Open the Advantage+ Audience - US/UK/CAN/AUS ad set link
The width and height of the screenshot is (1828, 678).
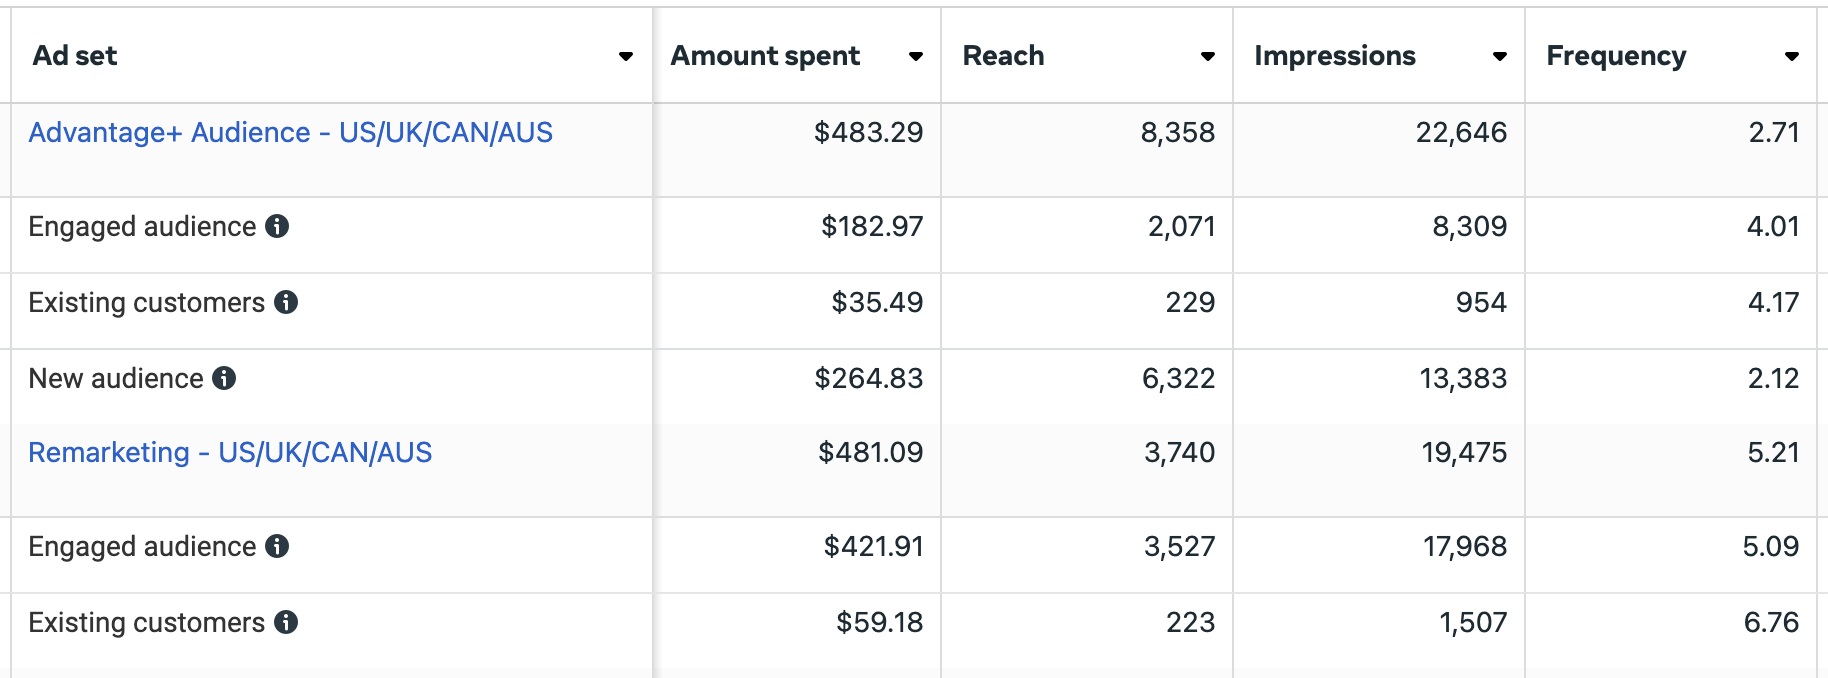click(290, 132)
